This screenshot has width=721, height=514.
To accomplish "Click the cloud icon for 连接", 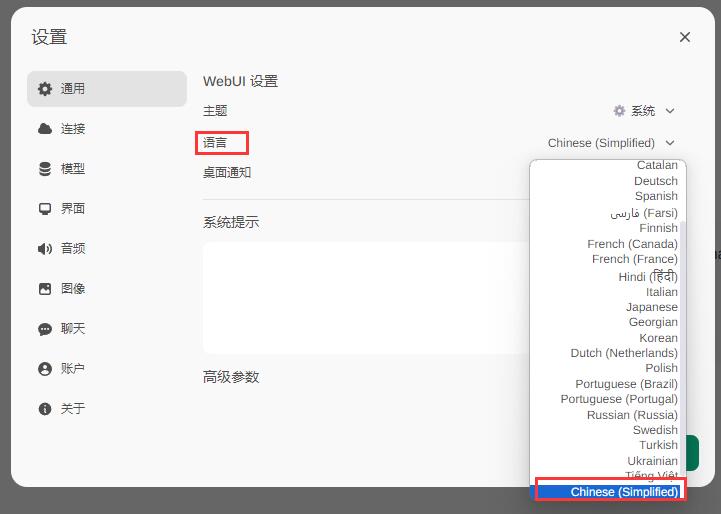I will pos(45,129).
